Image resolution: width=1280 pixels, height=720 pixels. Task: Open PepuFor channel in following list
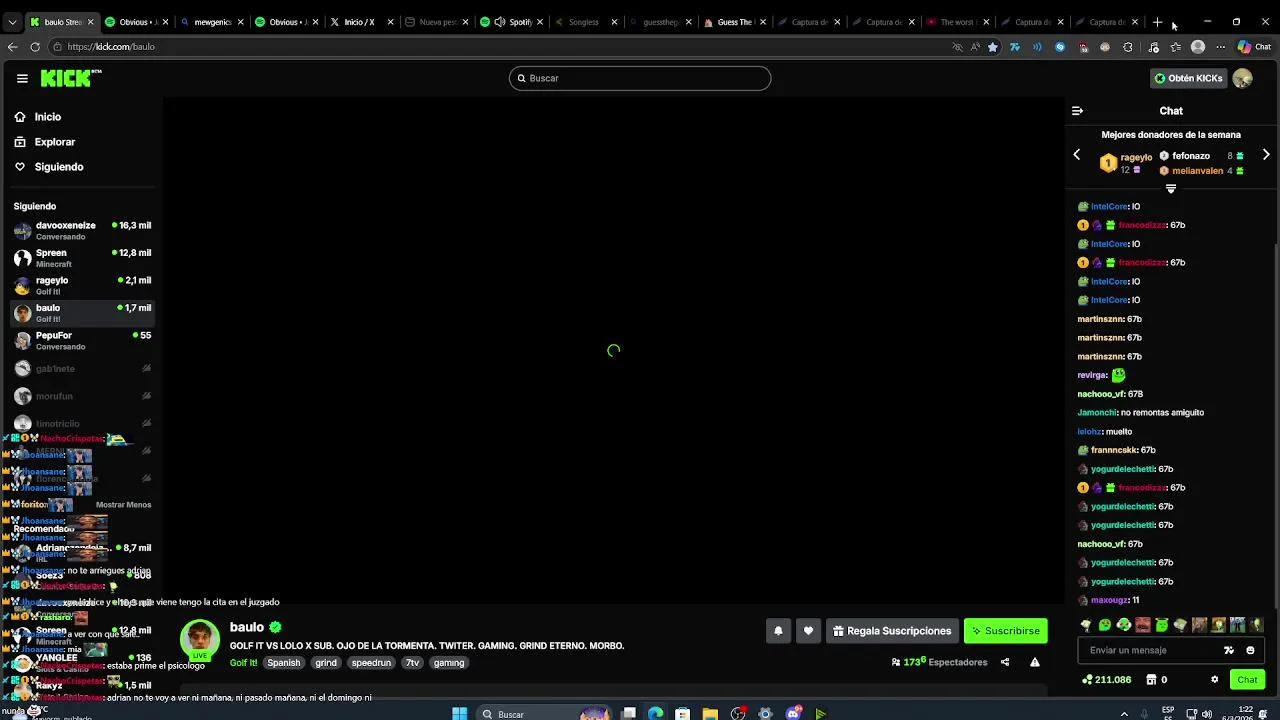82,341
